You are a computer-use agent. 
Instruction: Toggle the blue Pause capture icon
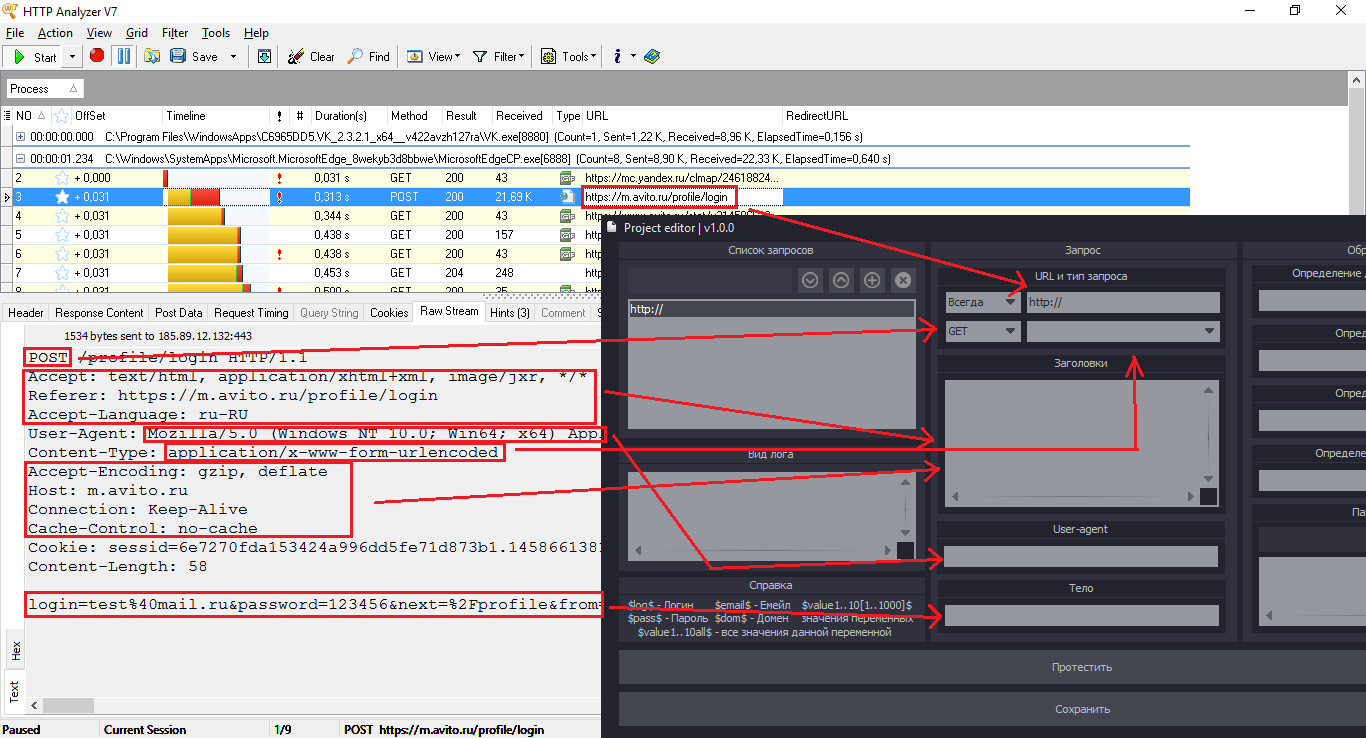[x=123, y=56]
